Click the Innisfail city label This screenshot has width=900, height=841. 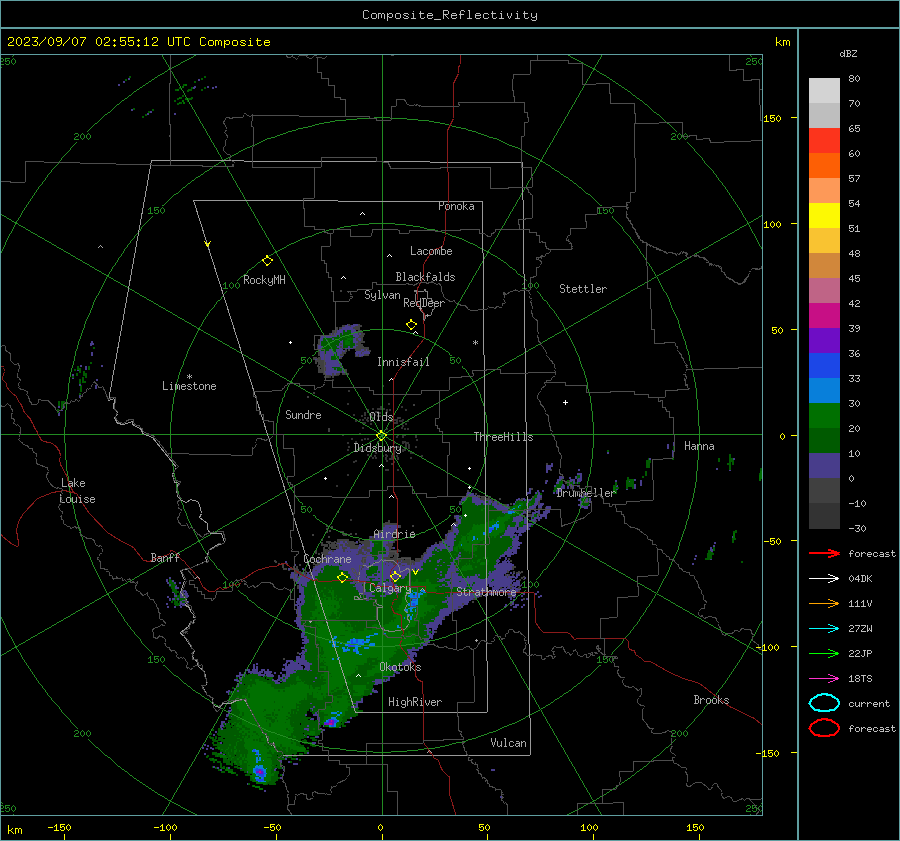pyautogui.click(x=403, y=362)
